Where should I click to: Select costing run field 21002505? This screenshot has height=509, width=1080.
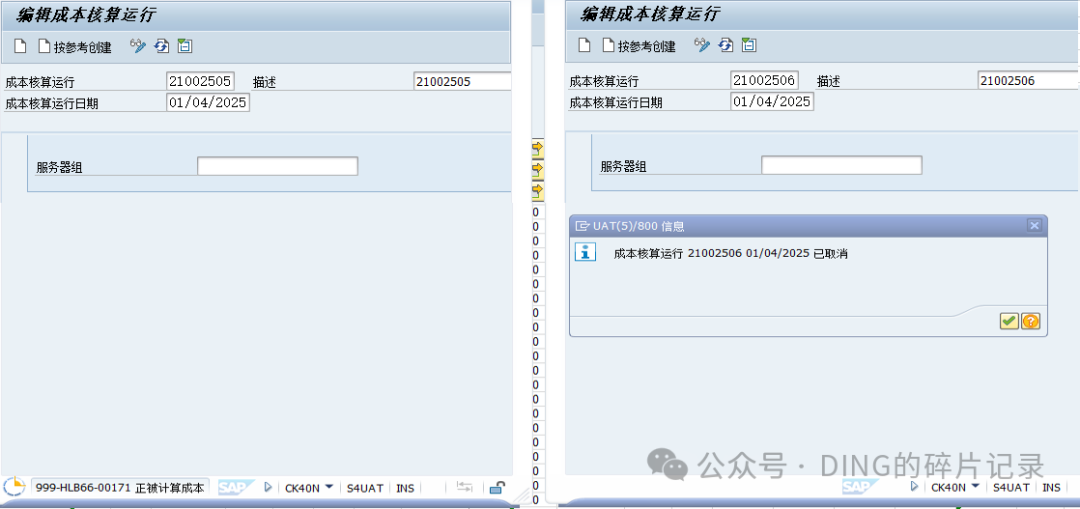(x=200, y=81)
